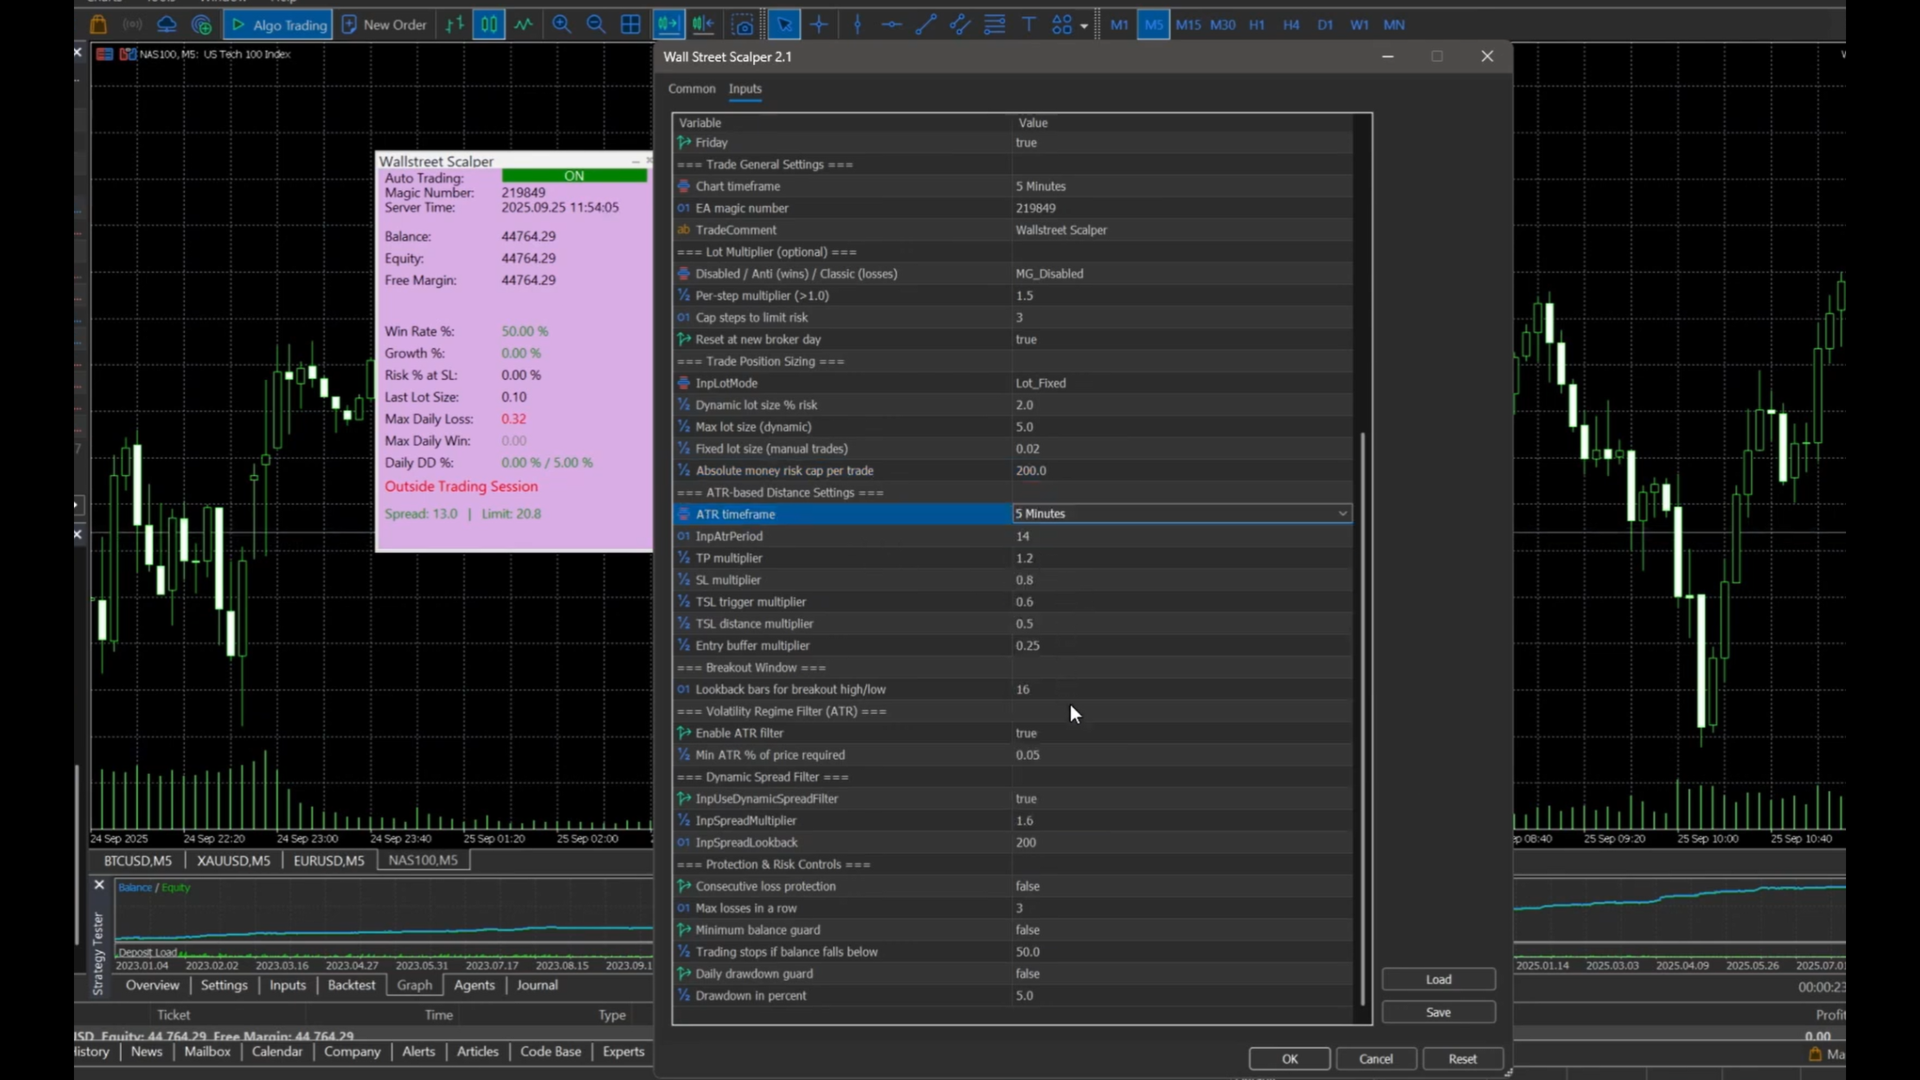This screenshot has height=1080, width=1920.
Task: Zoom out on the chart
Action: pos(596,25)
